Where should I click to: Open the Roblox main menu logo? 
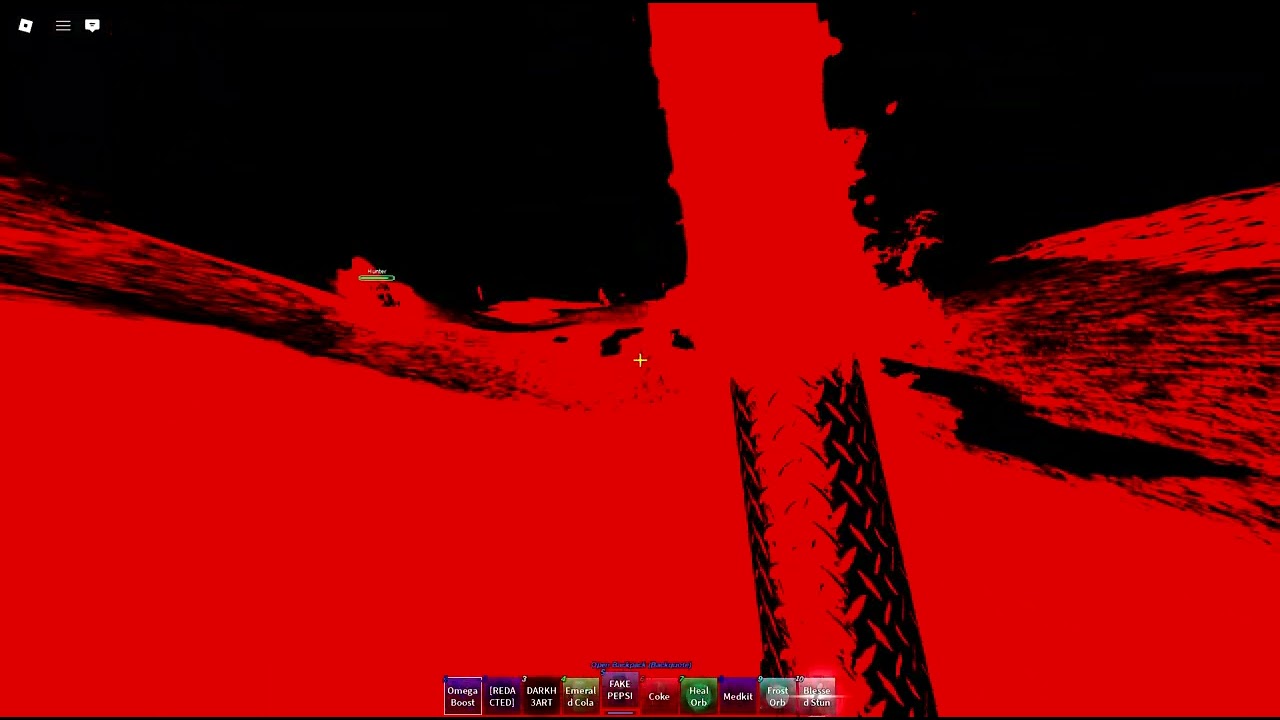26,25
